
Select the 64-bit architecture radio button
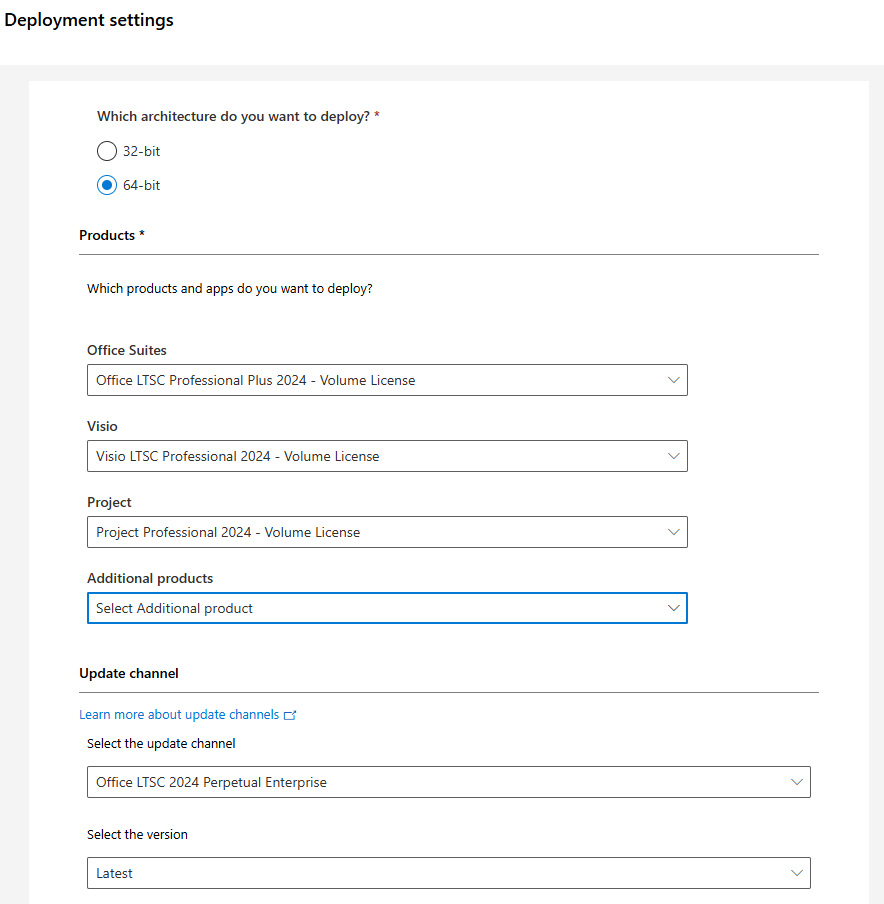pyautogui.click(x=107, y=185)
